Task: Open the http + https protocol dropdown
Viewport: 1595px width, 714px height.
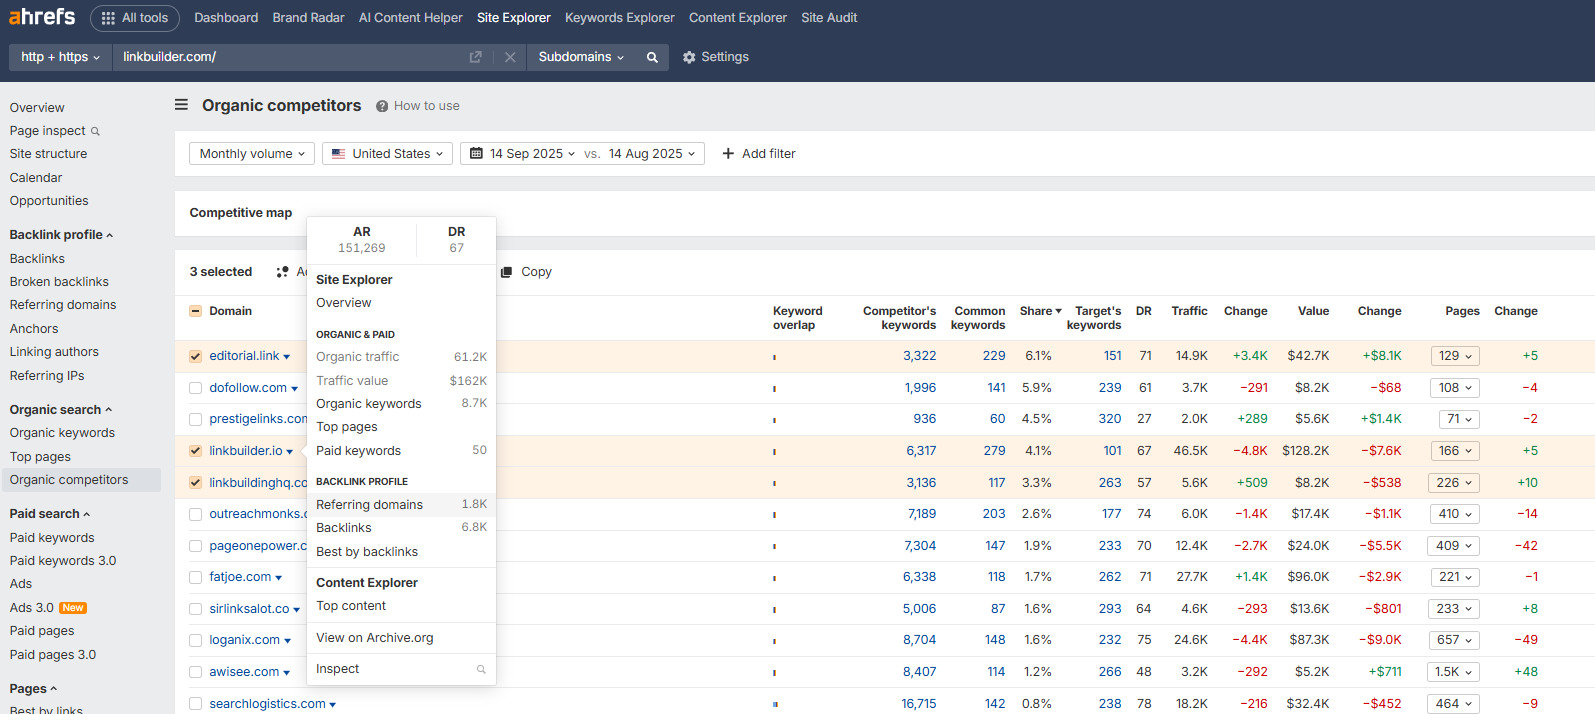Action: point(60,57)
